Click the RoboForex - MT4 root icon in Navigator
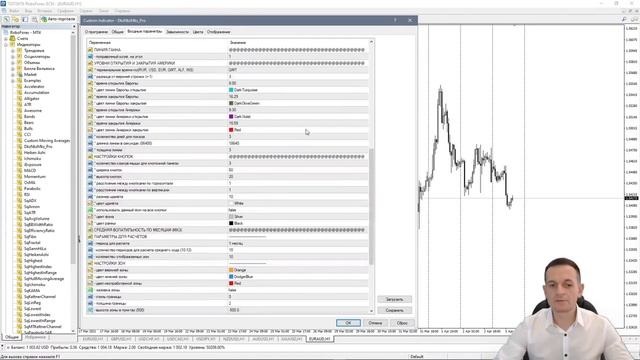The width and height of the screenshot is (640, 360). 6,32
